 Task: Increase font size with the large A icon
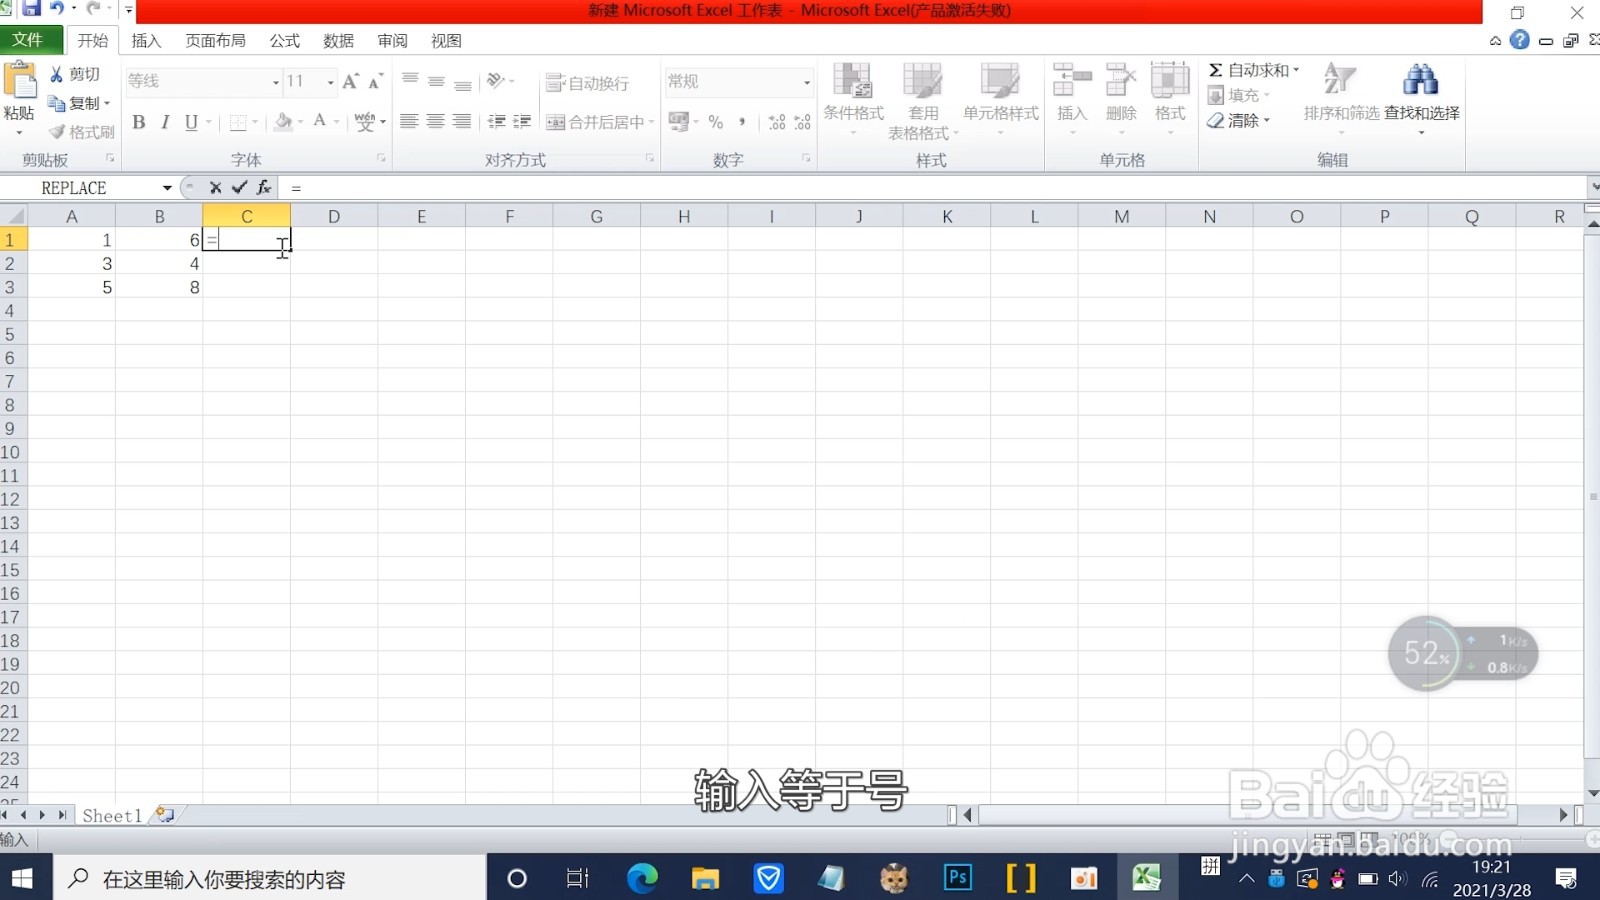click(x=350, y=81)
